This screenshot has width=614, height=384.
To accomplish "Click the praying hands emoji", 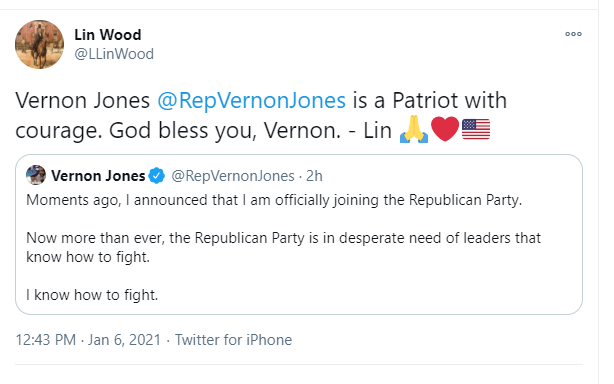I will click(x=414, y=129).
